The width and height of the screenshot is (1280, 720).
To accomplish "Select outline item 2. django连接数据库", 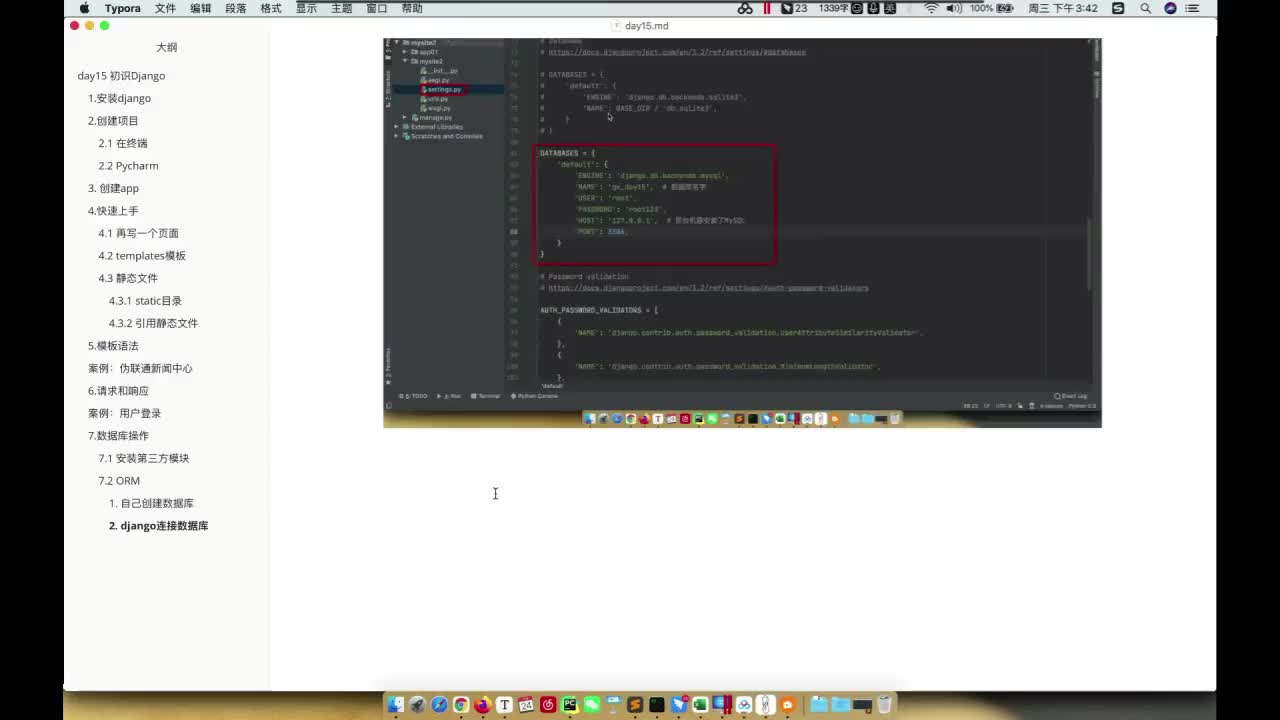I will [x=158, y=526].
